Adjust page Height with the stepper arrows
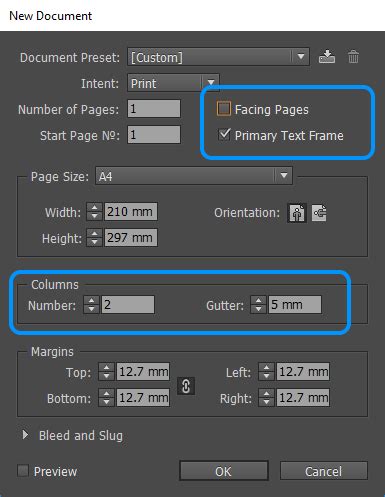This screenshot has width=385, height=497. (x=94, y=238)
